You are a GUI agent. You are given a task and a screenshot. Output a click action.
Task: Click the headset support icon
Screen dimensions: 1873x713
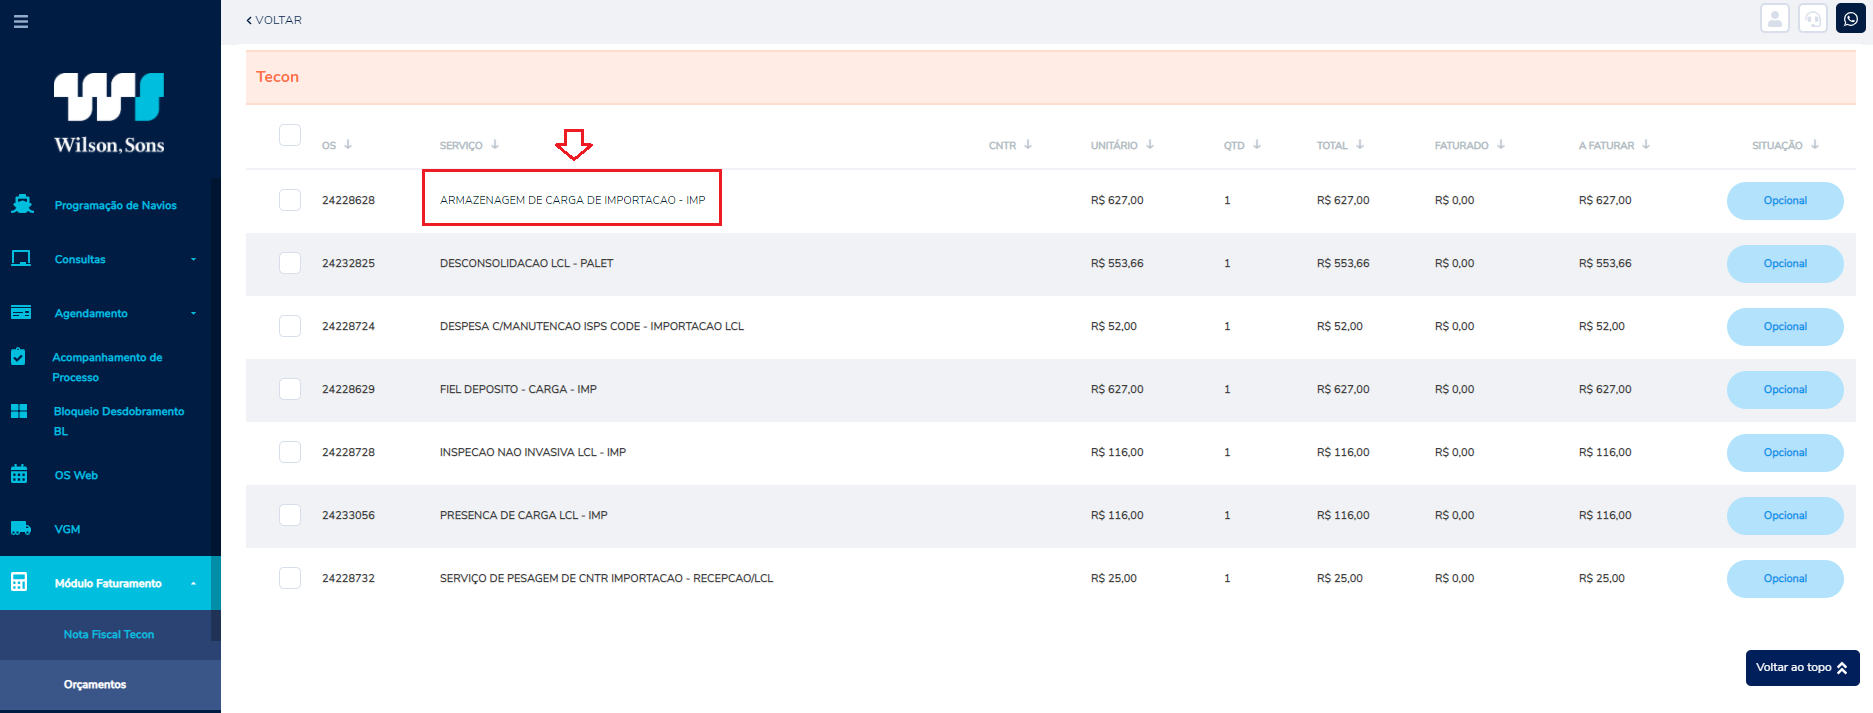[1812, 19]
